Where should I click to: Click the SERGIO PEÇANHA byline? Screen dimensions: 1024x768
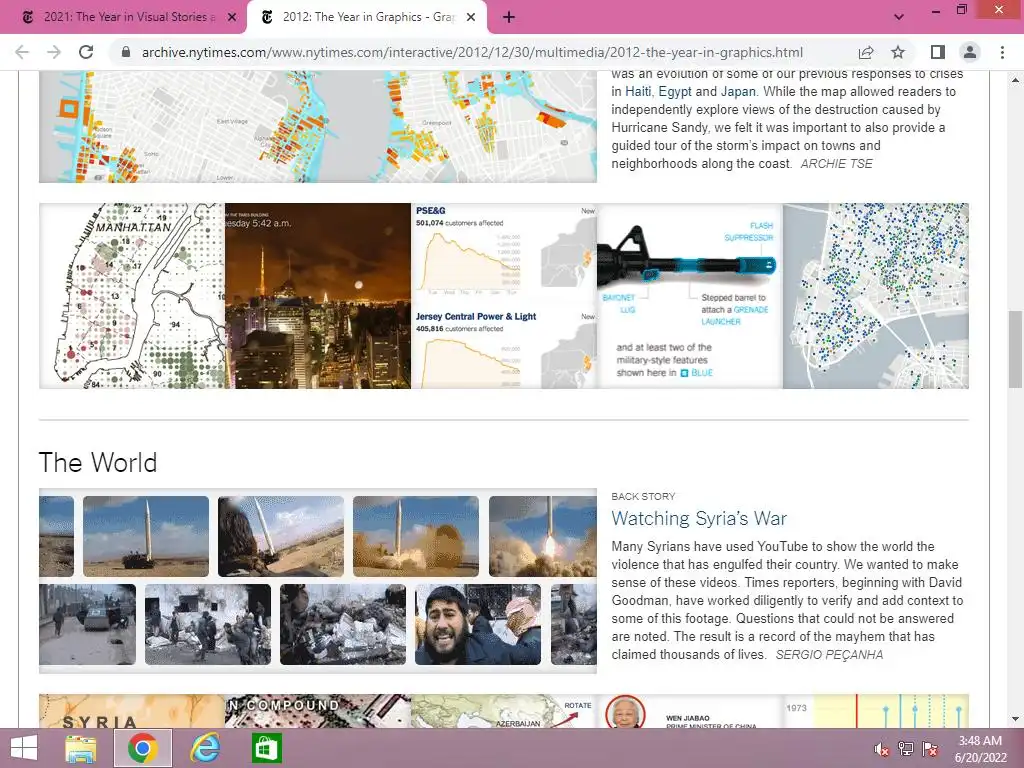(829, 655)
